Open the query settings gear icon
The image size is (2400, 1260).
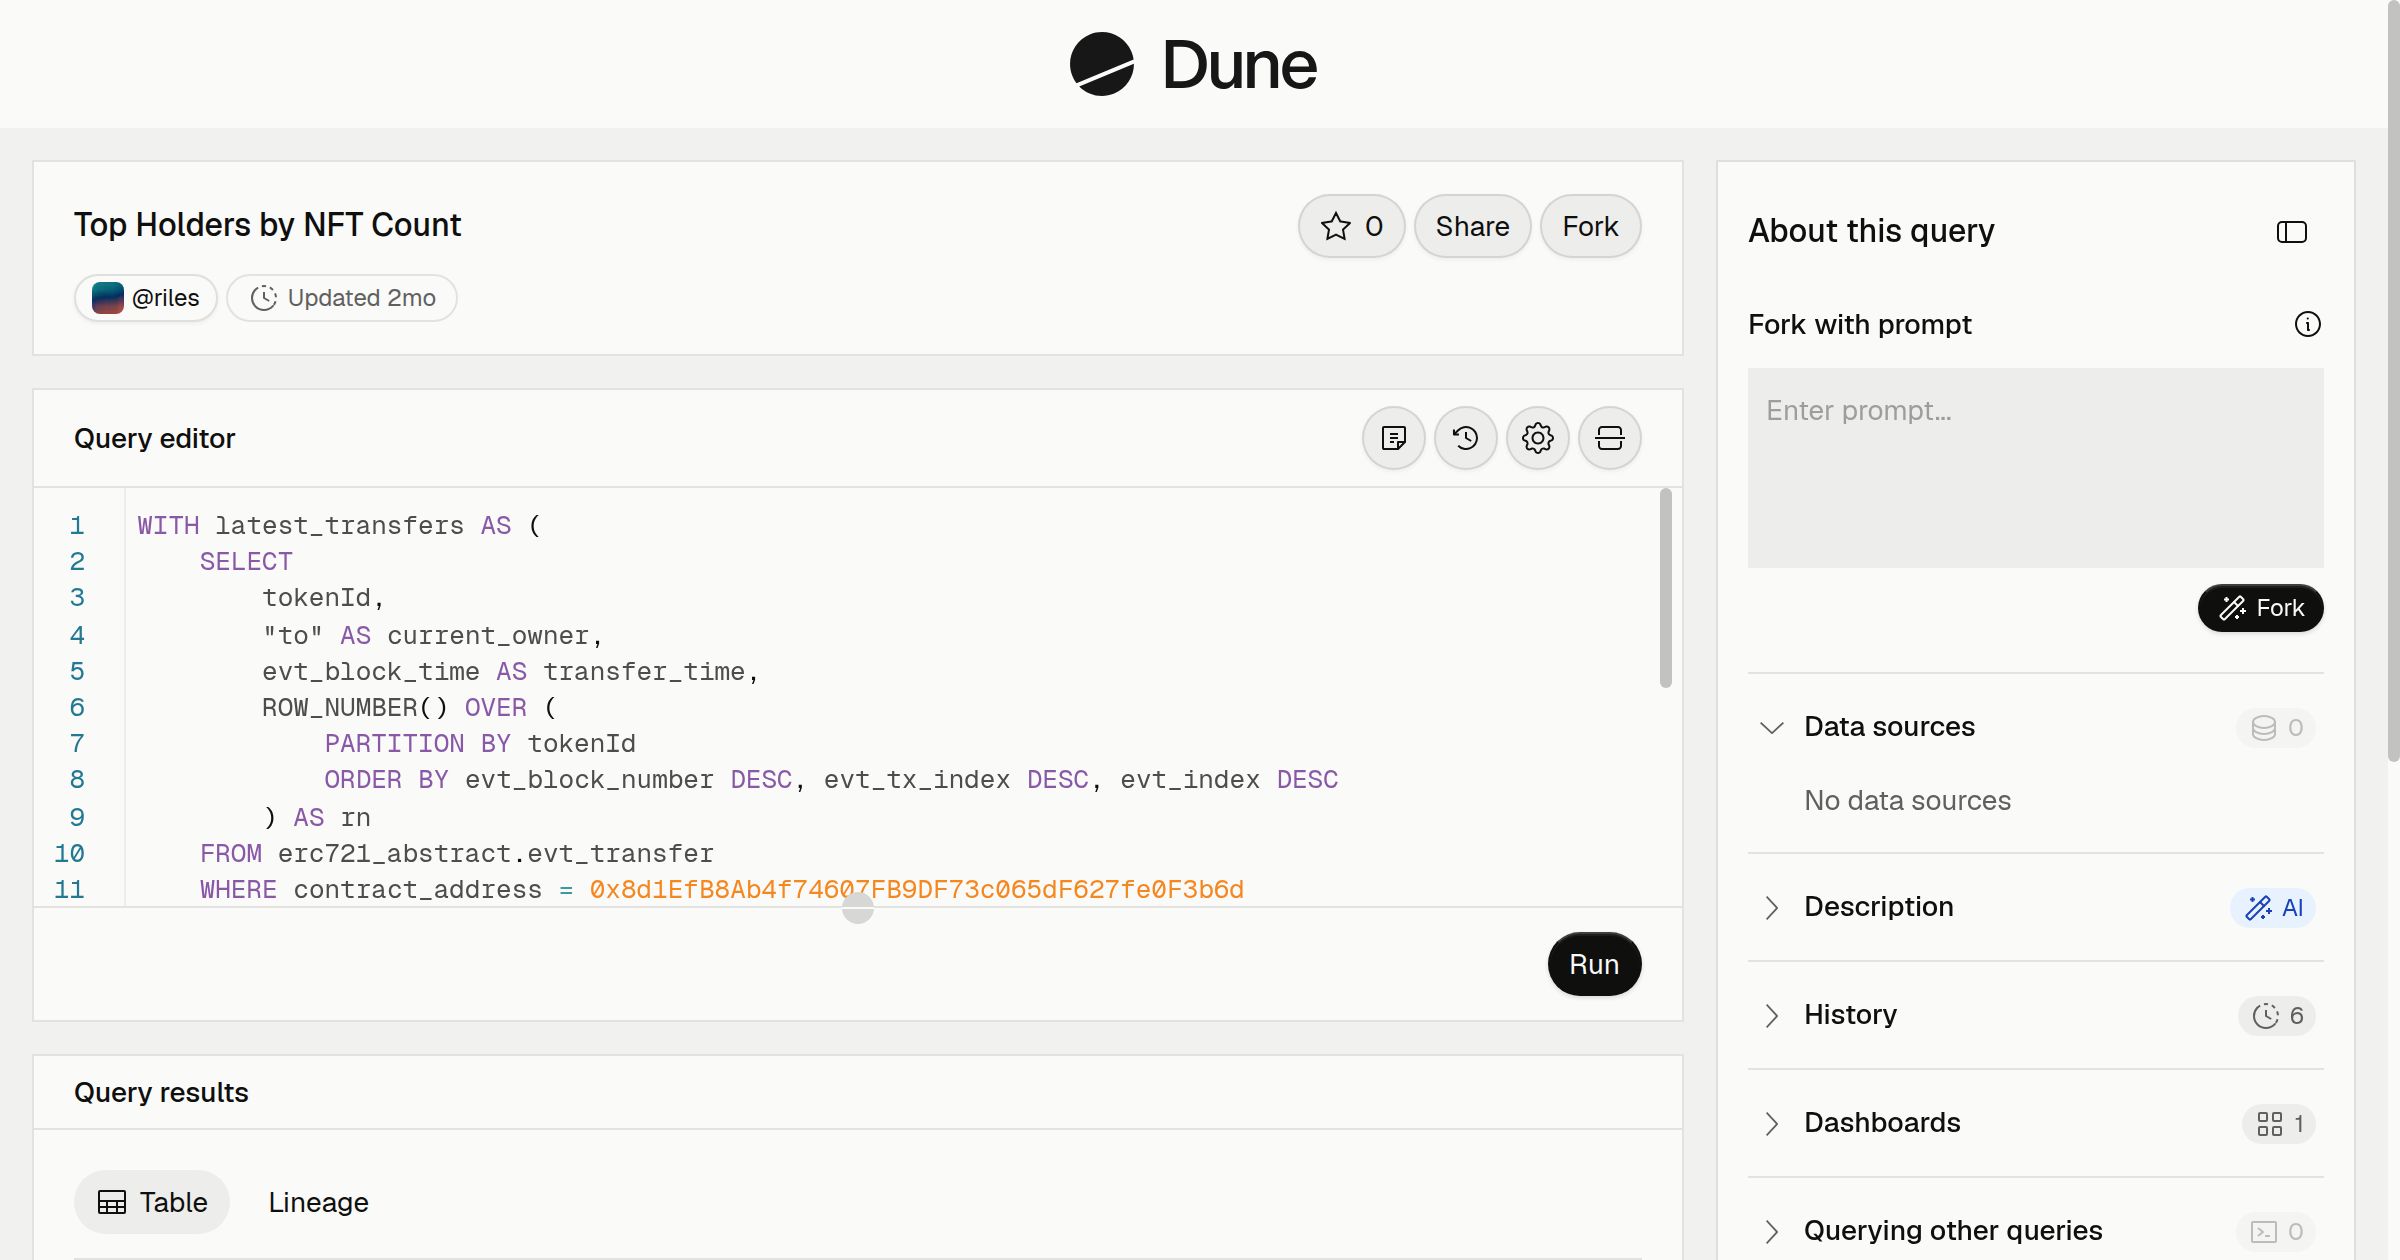pos(1537,438)
